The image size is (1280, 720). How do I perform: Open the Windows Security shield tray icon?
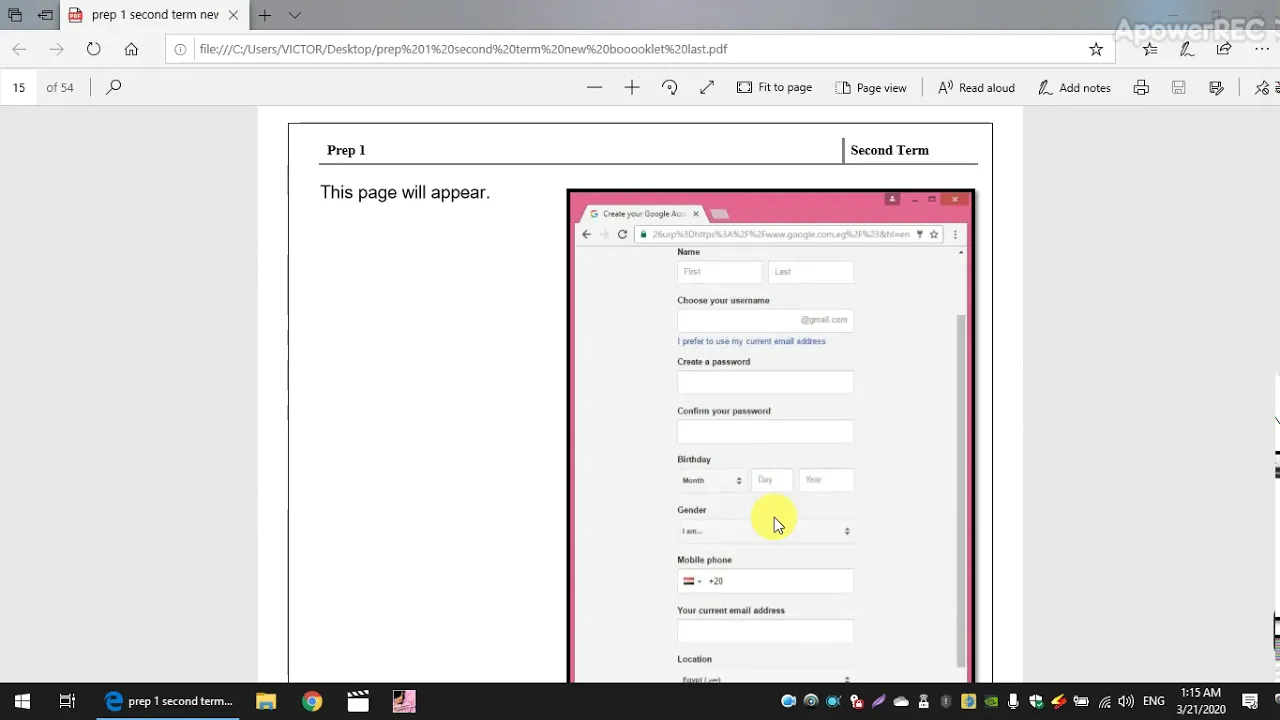tap(1036, 701)
